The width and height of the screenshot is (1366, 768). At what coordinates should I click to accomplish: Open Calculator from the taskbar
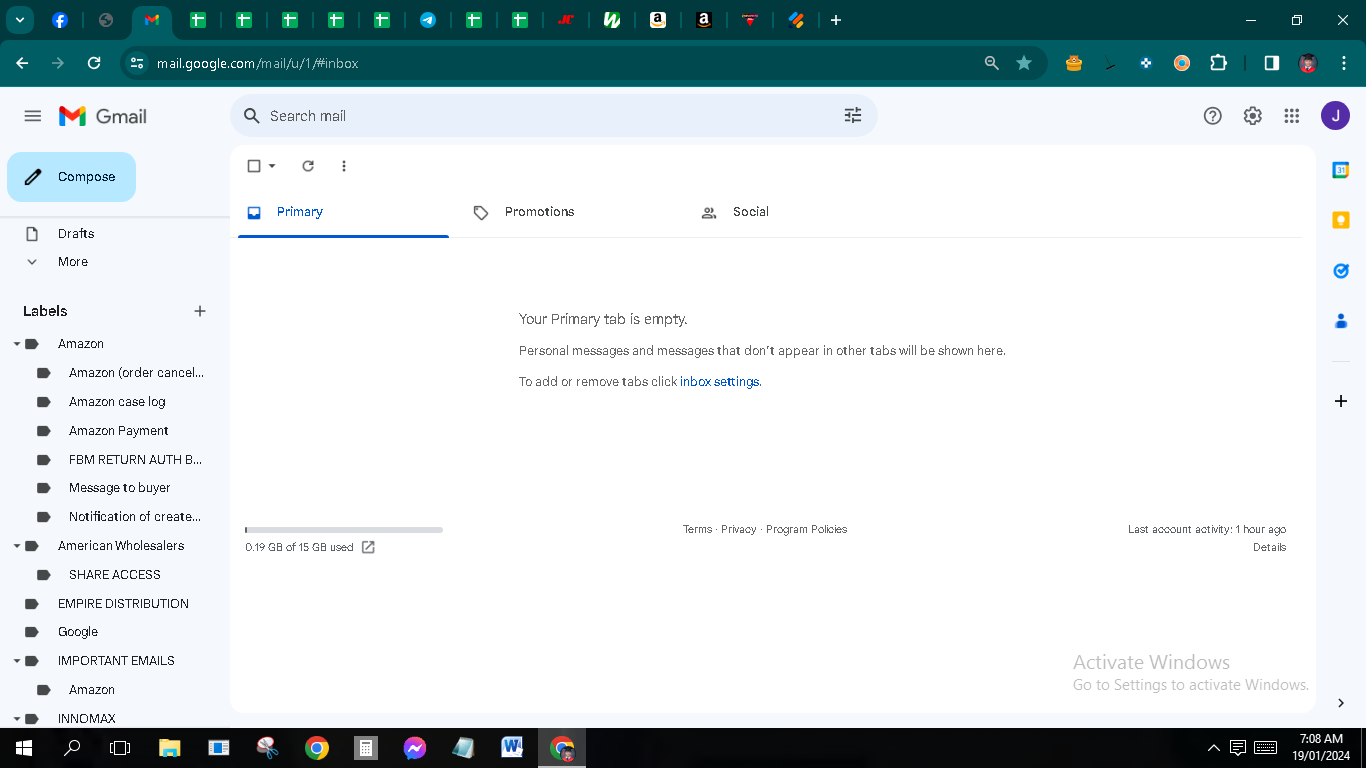366,748
